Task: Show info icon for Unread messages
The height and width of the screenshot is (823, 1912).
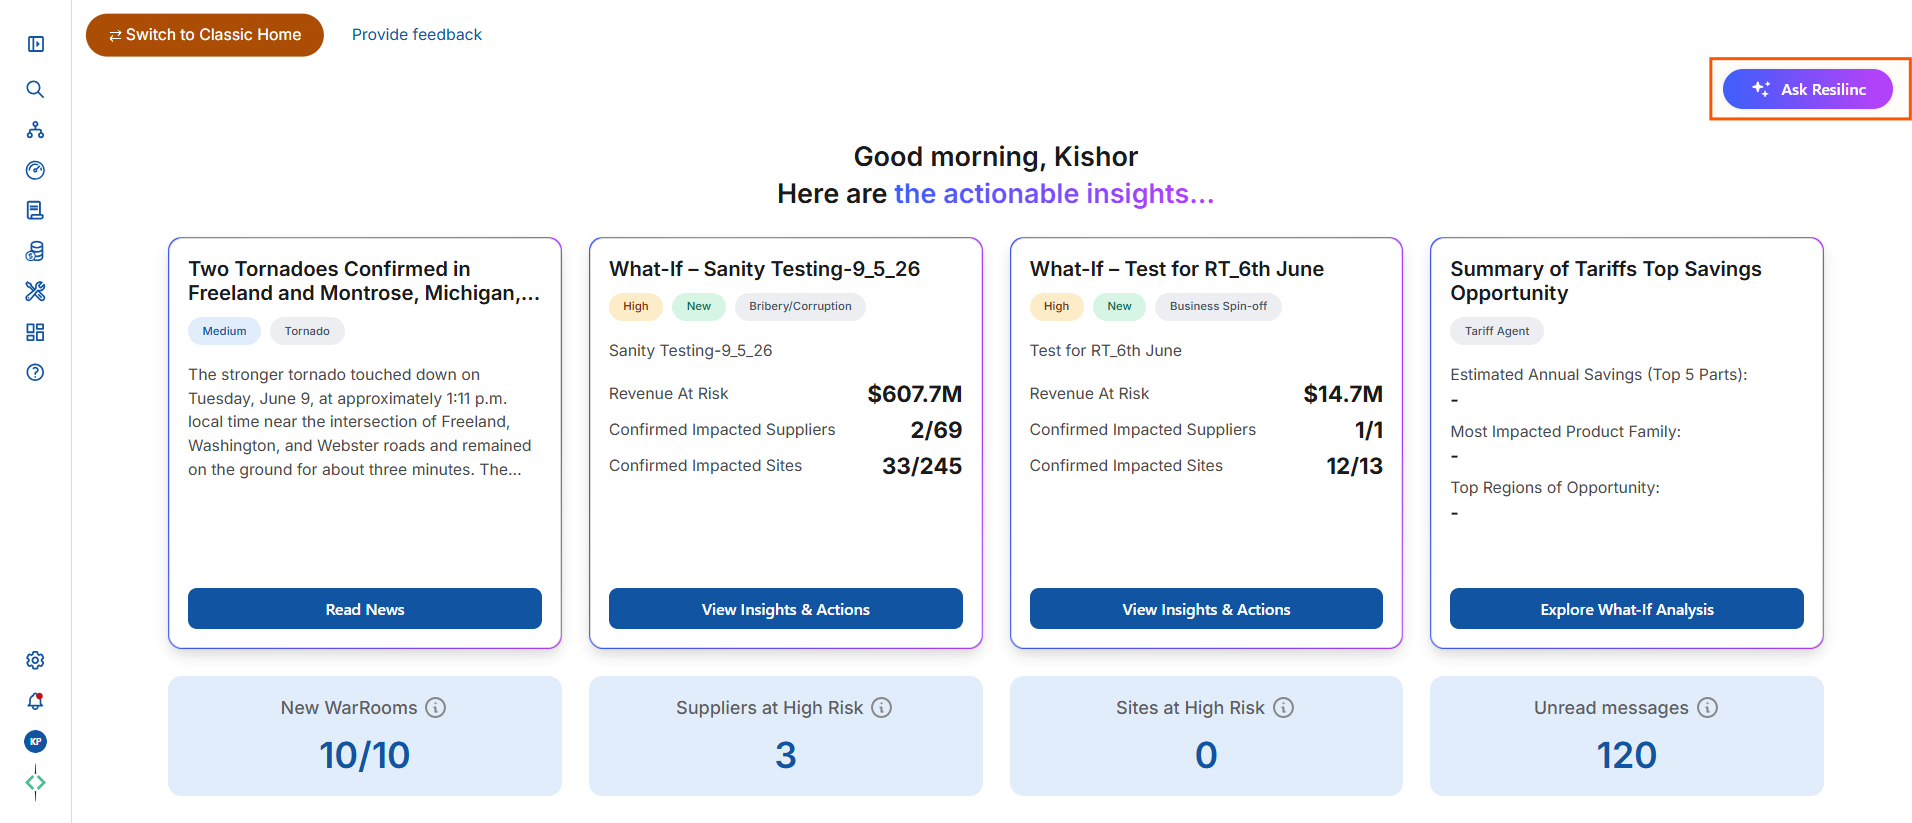Action: (1708, 707)
